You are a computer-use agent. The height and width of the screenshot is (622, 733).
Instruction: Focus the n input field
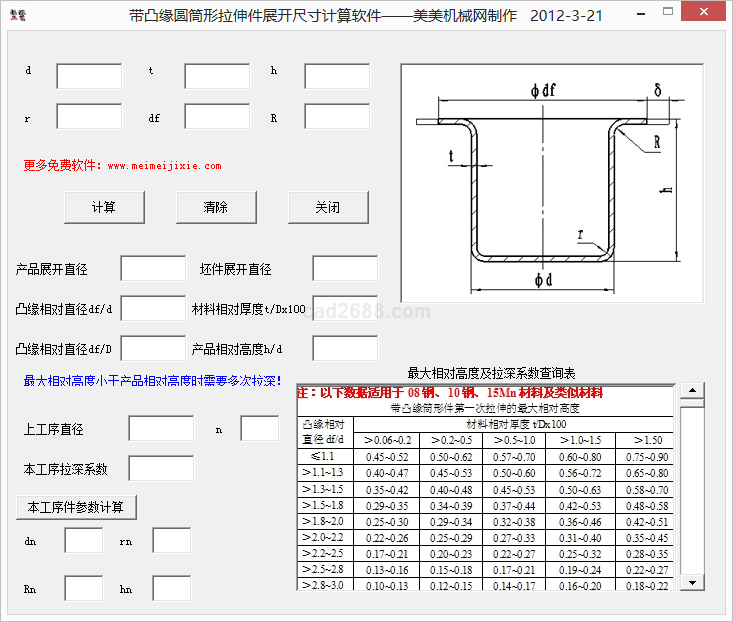[259, 429]
